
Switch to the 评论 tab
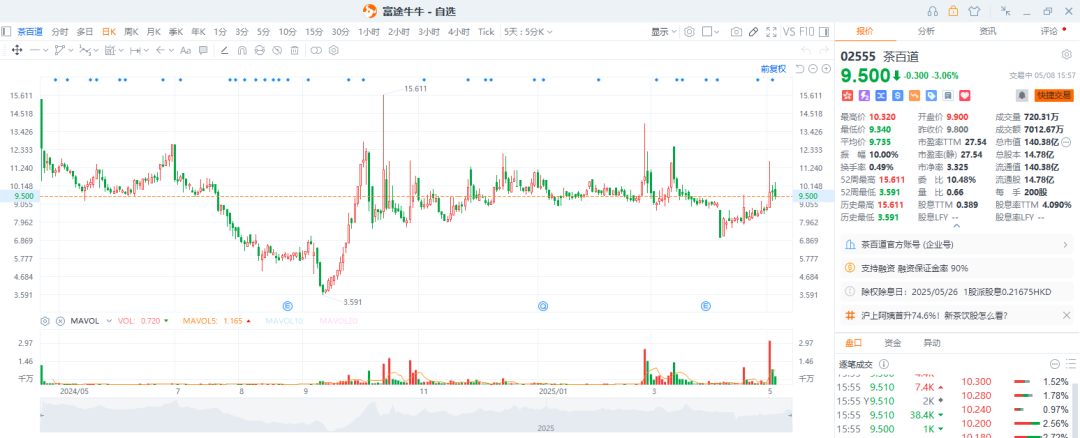click(1049, 32)
